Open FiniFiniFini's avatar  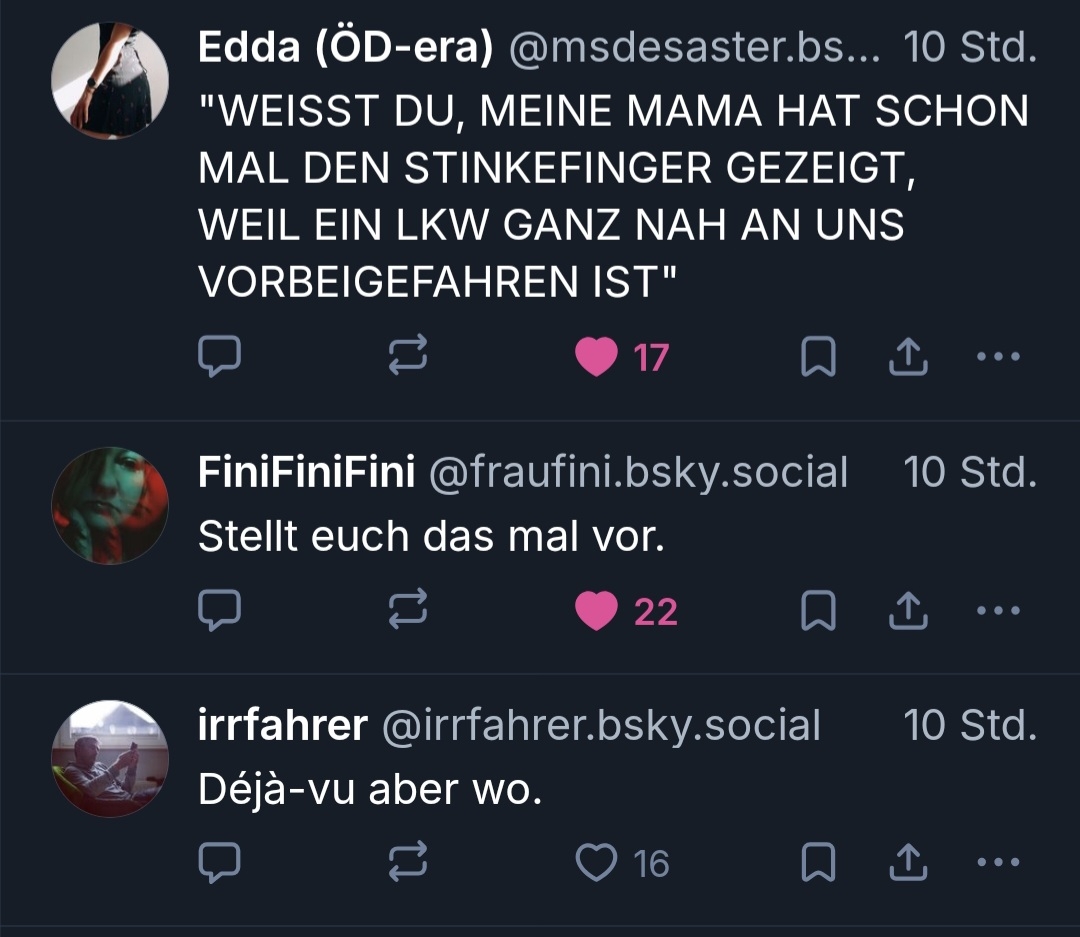click(x=110, y=505)
